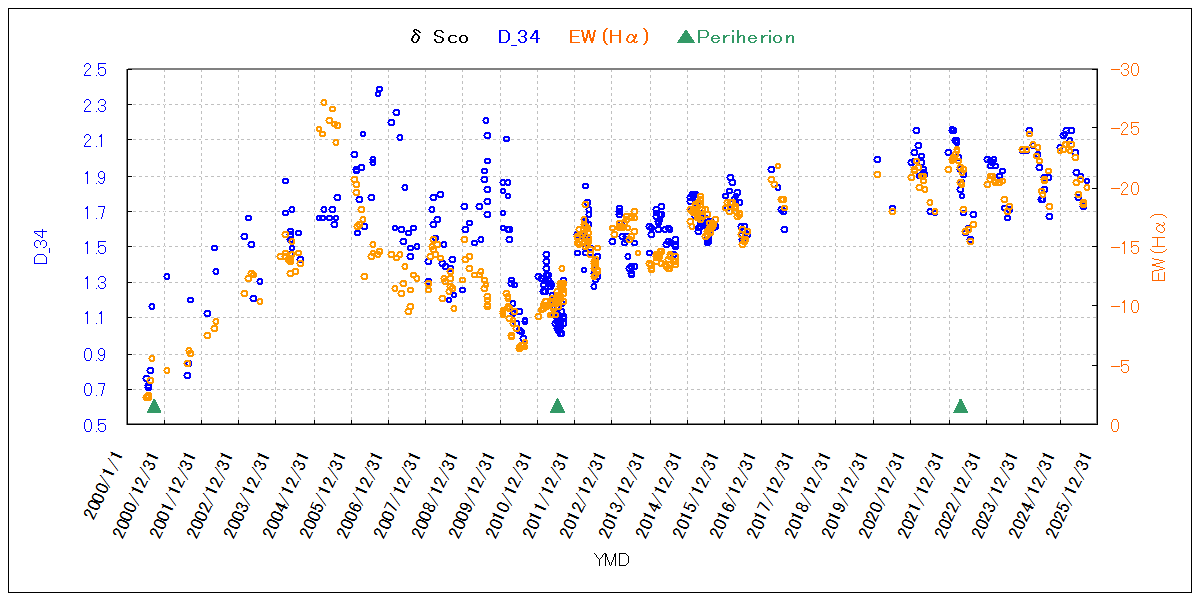Click the 2.5 tick on left axis

click(95, 70)
